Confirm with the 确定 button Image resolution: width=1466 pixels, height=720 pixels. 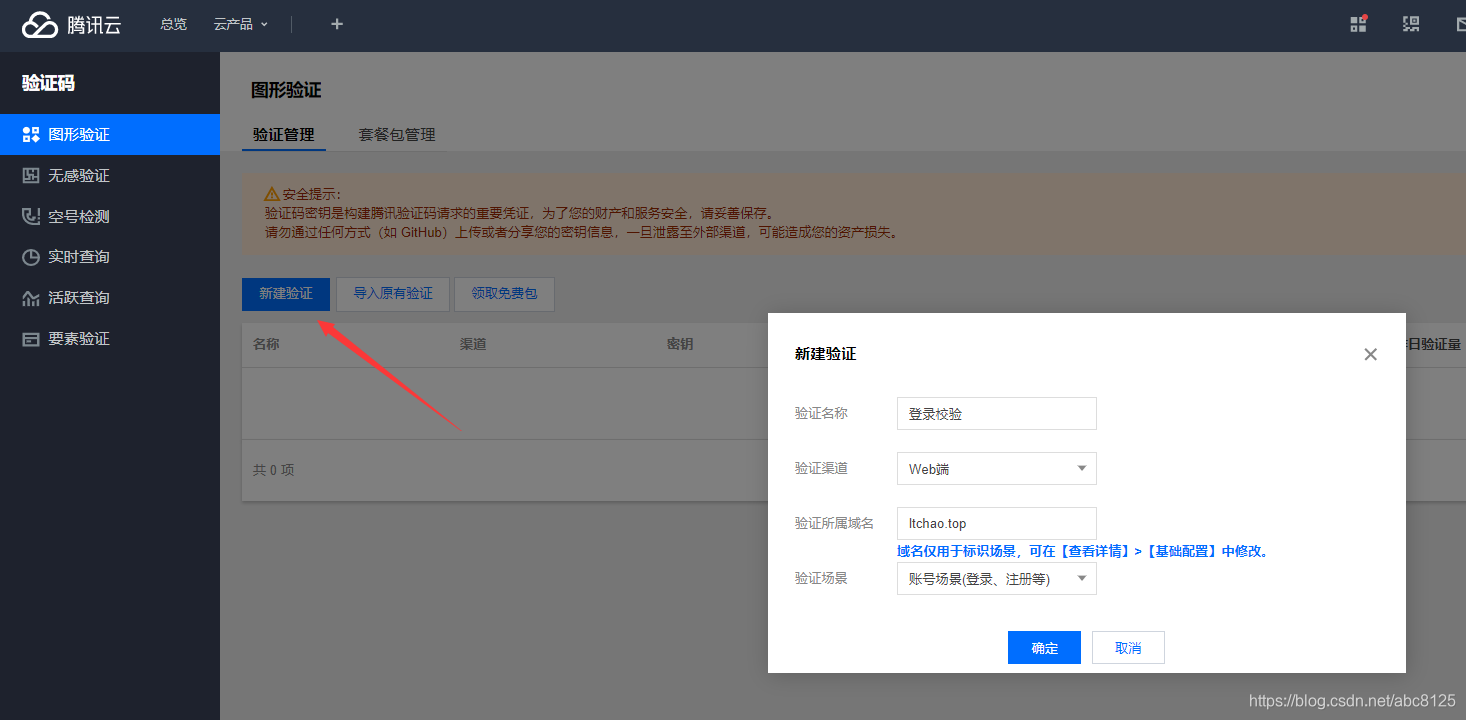coord(1044,648)
